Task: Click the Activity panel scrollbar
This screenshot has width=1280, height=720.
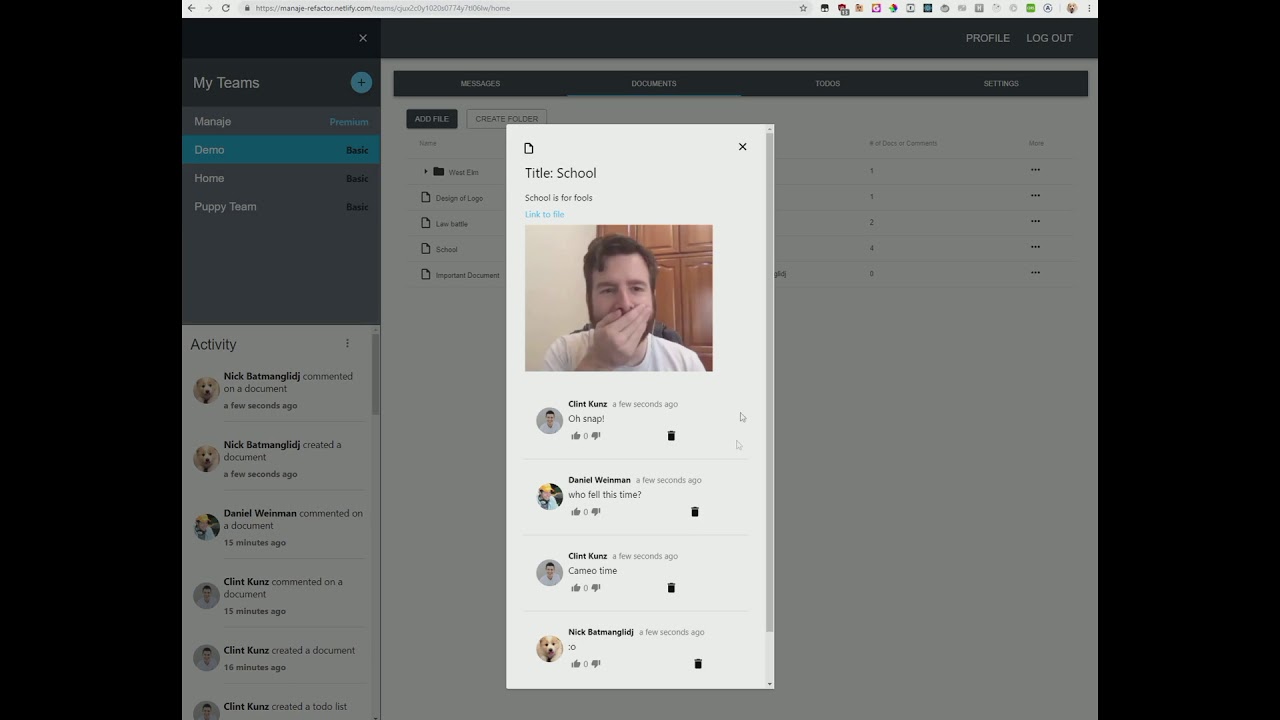Action: (x=376, y=375)
